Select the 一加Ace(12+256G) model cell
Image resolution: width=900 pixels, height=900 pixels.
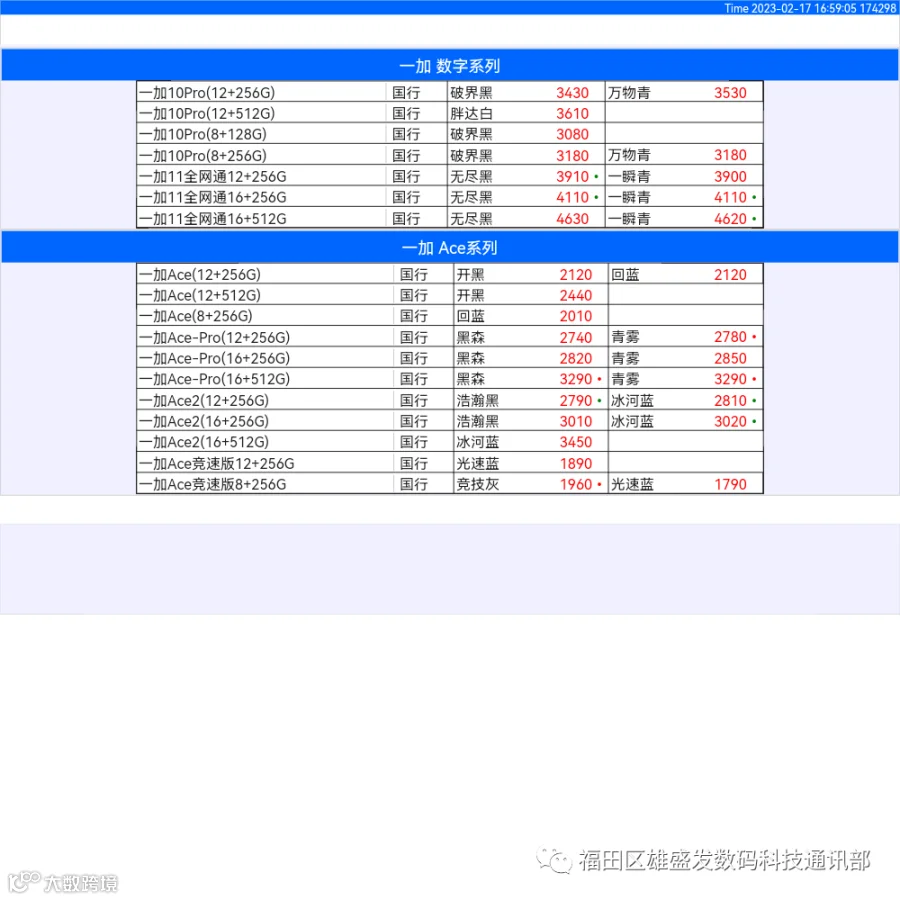pos(265,274)
